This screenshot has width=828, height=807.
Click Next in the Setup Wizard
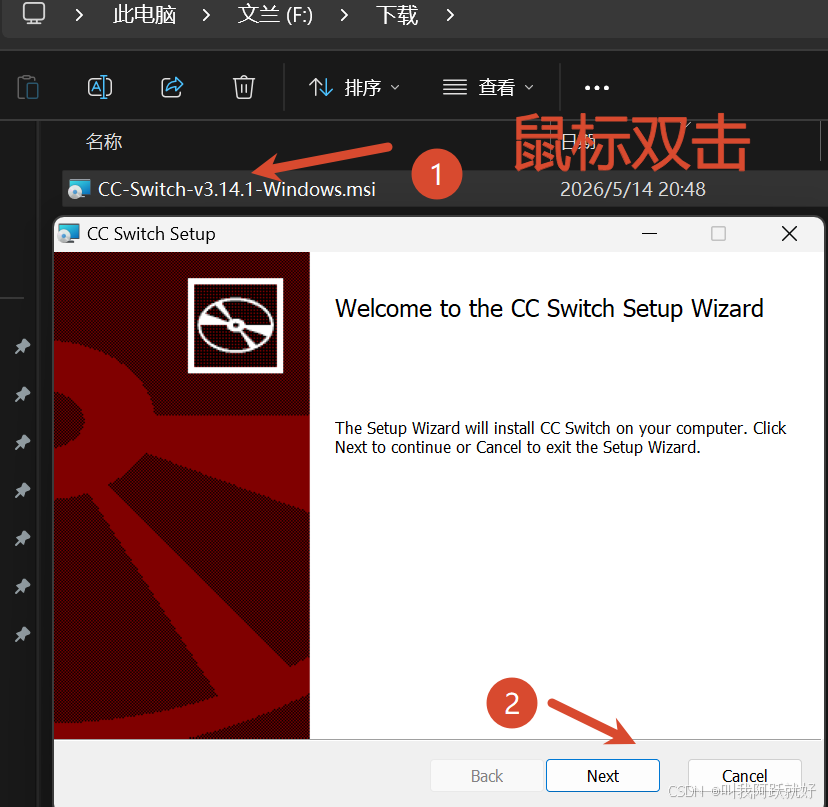603,776
